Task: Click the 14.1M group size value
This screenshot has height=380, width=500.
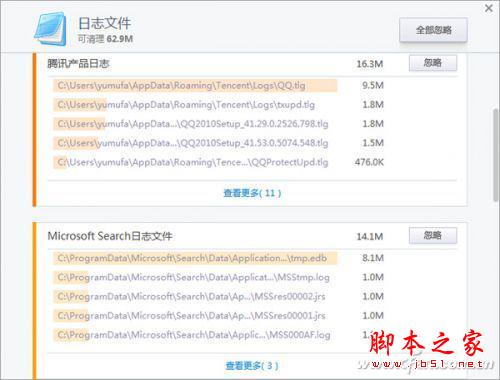Action: pos(370,236)
